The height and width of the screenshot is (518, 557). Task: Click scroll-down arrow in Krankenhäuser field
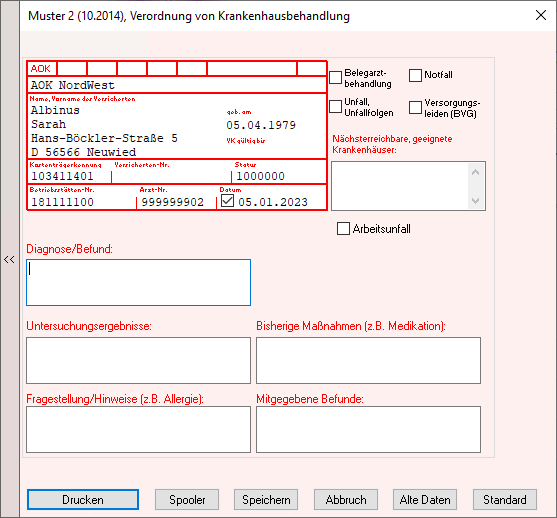(x=476, y=201)
